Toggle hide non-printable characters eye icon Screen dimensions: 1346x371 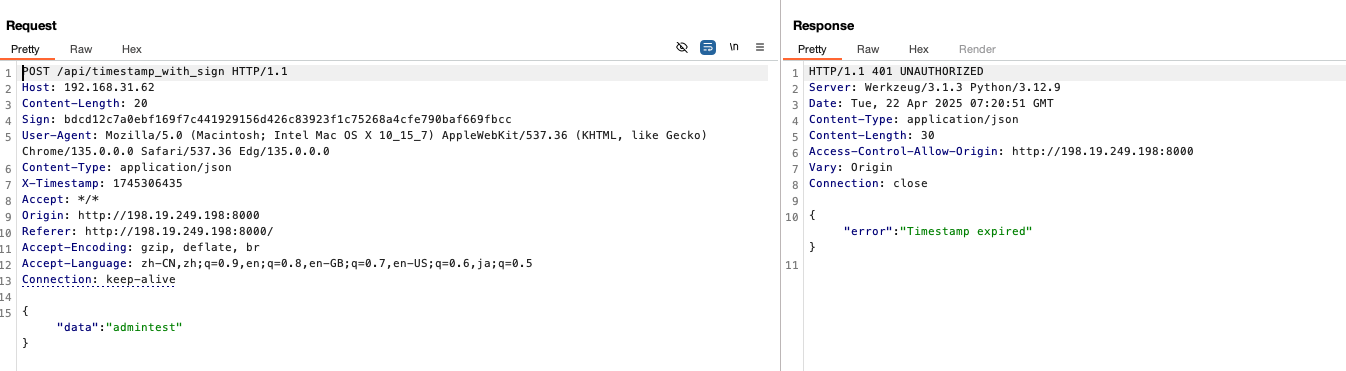(682, 47)
